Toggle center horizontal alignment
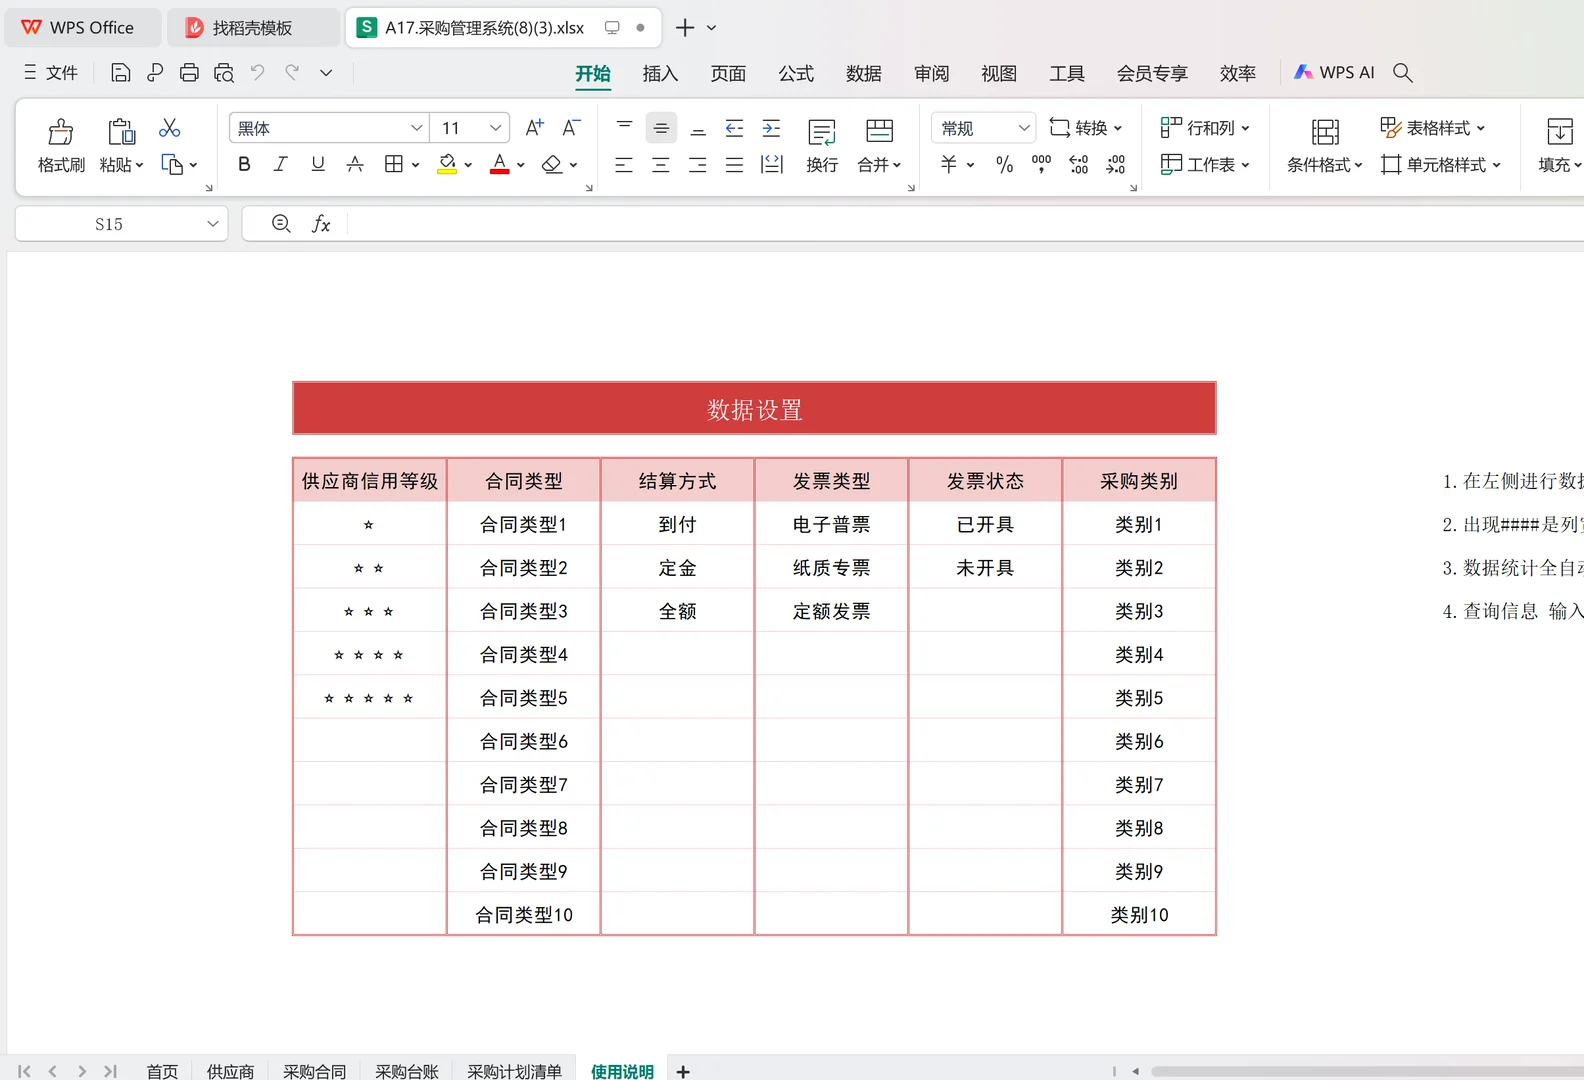 click(x=661, y=165)
